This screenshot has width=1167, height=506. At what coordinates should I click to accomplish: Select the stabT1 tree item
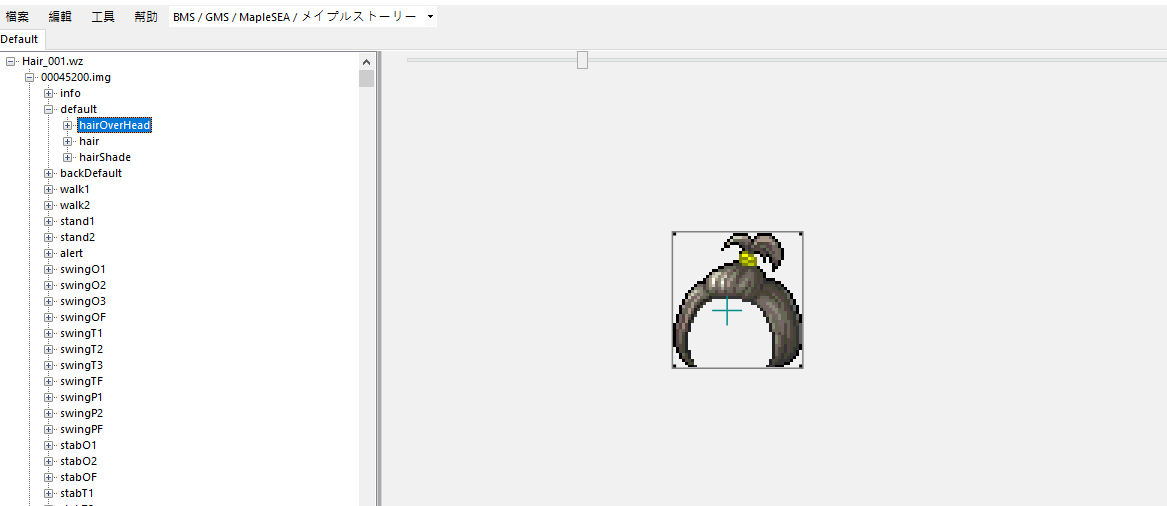click(77, 493)
